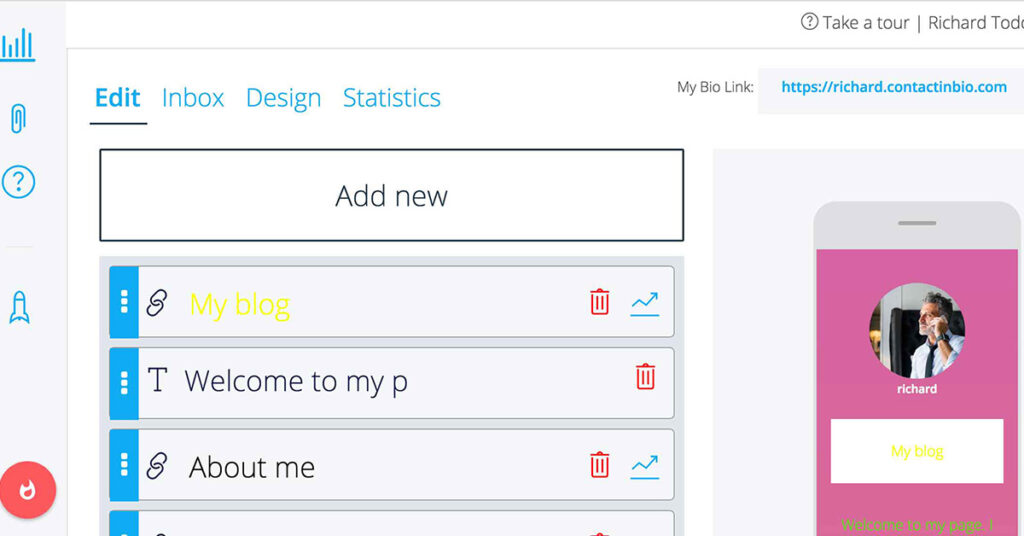Click the drag handle of About me row
This screenshot has width=1024, height=536.
[124, 465]
